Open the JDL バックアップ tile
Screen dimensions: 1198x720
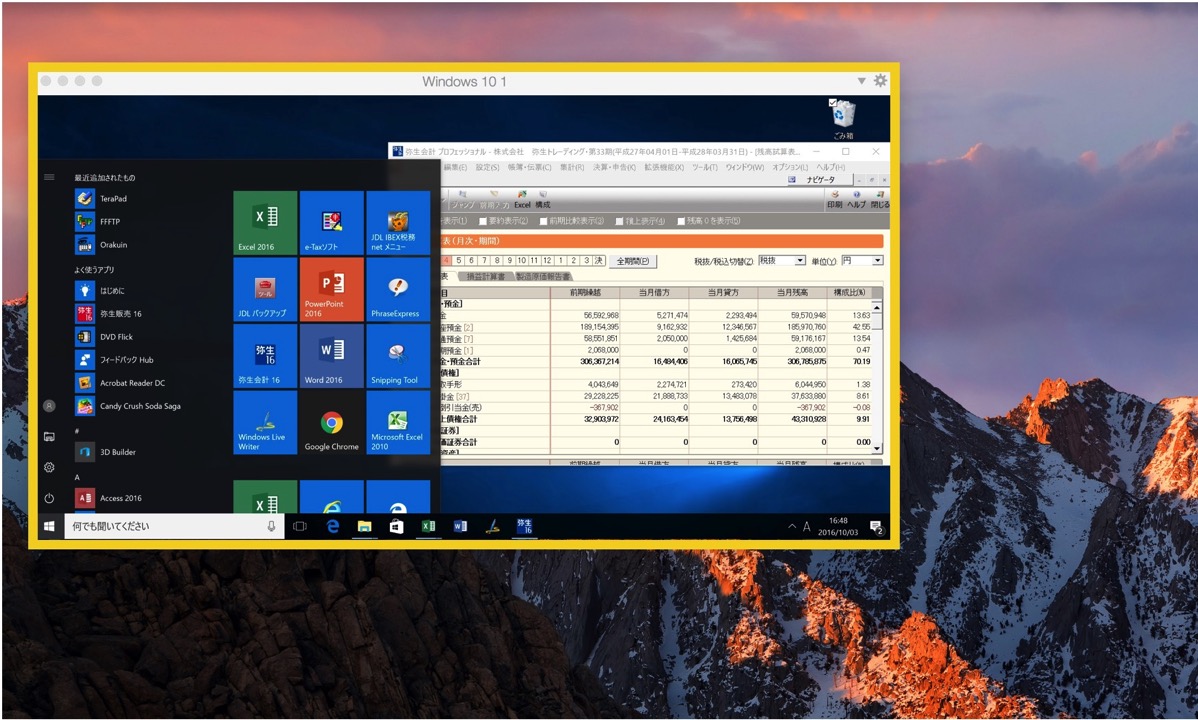[x=265, y=289]
